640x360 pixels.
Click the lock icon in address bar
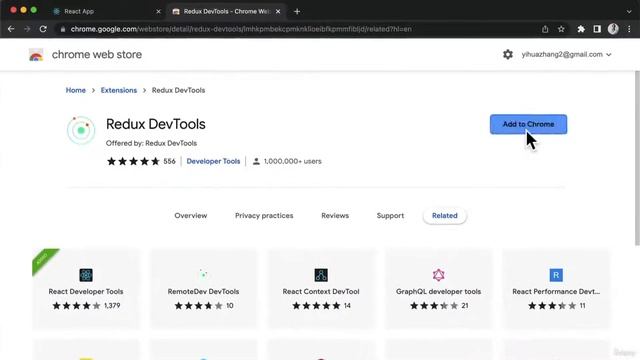(x=62, y=29)
